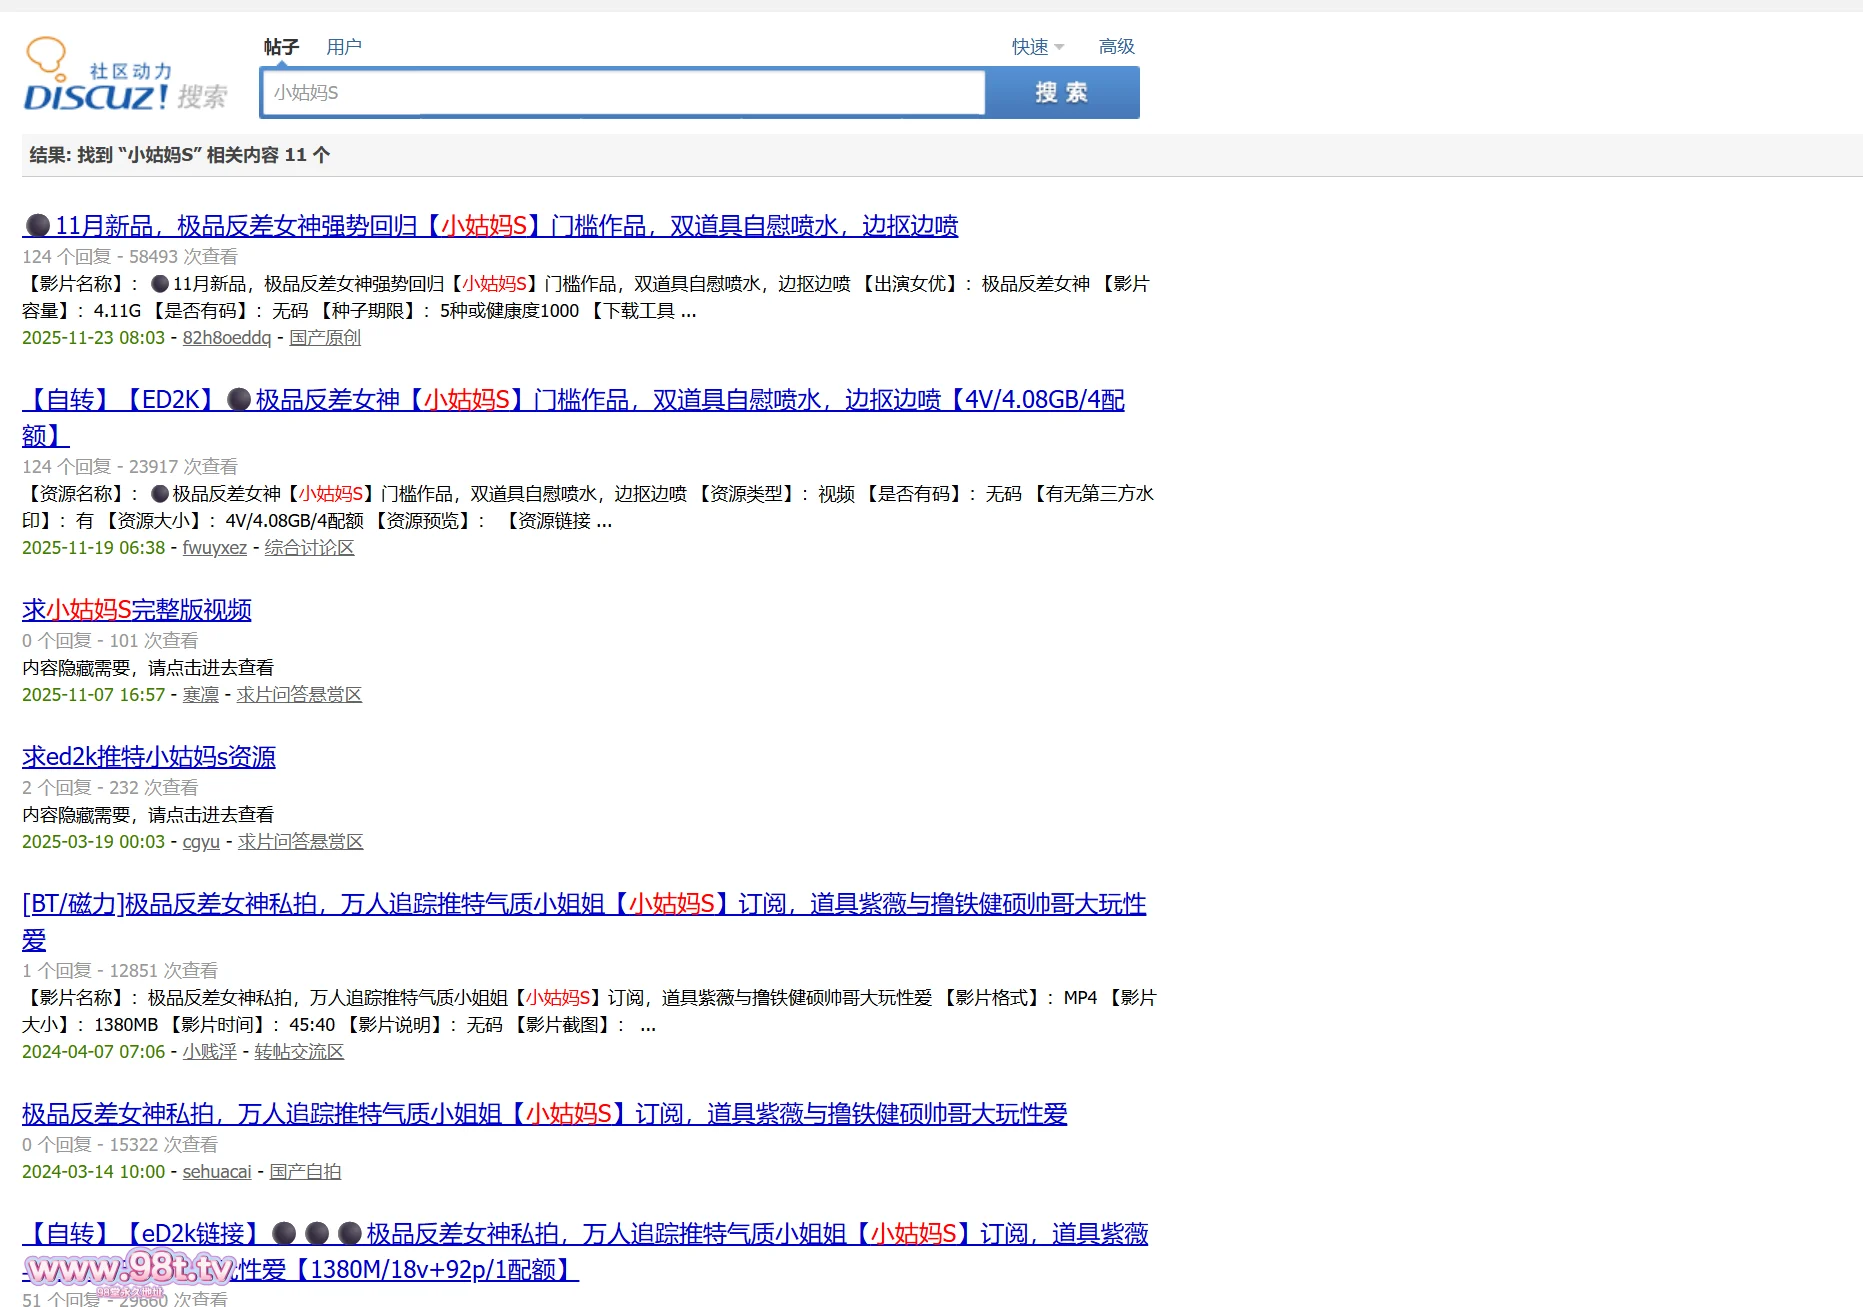This screenshot has width=1863, height=1307.
Task: Click the Discuz! logo
Action: (x=125, y=76)
